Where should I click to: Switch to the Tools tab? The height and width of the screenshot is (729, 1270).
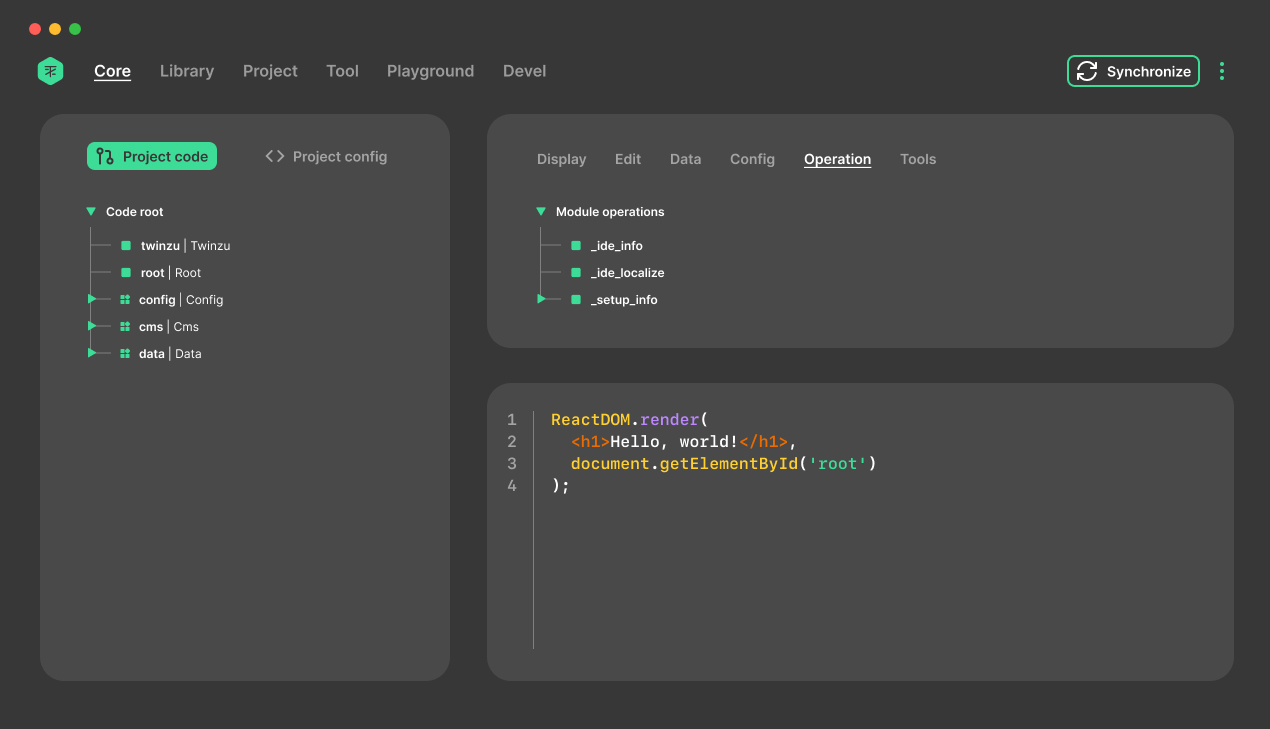click(x=918, y=159)
